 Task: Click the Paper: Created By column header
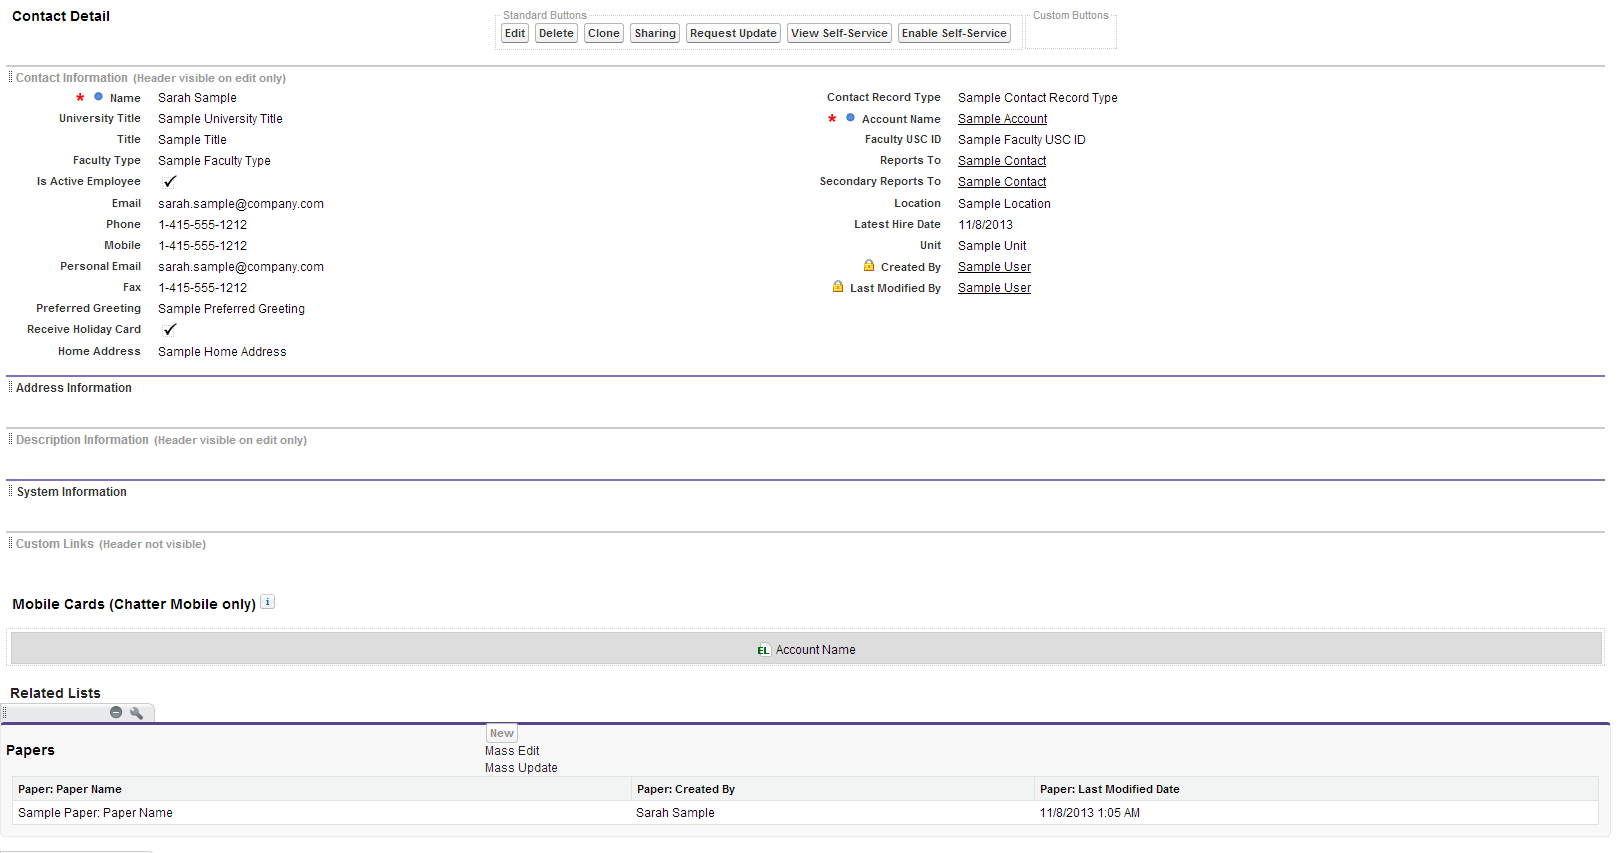(x=832, y=789)
